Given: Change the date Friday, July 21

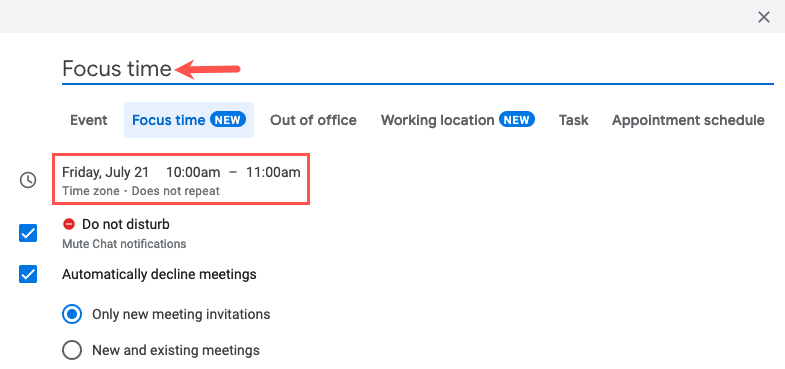Looking at the screenshot, I should click(x=106, y=172).
